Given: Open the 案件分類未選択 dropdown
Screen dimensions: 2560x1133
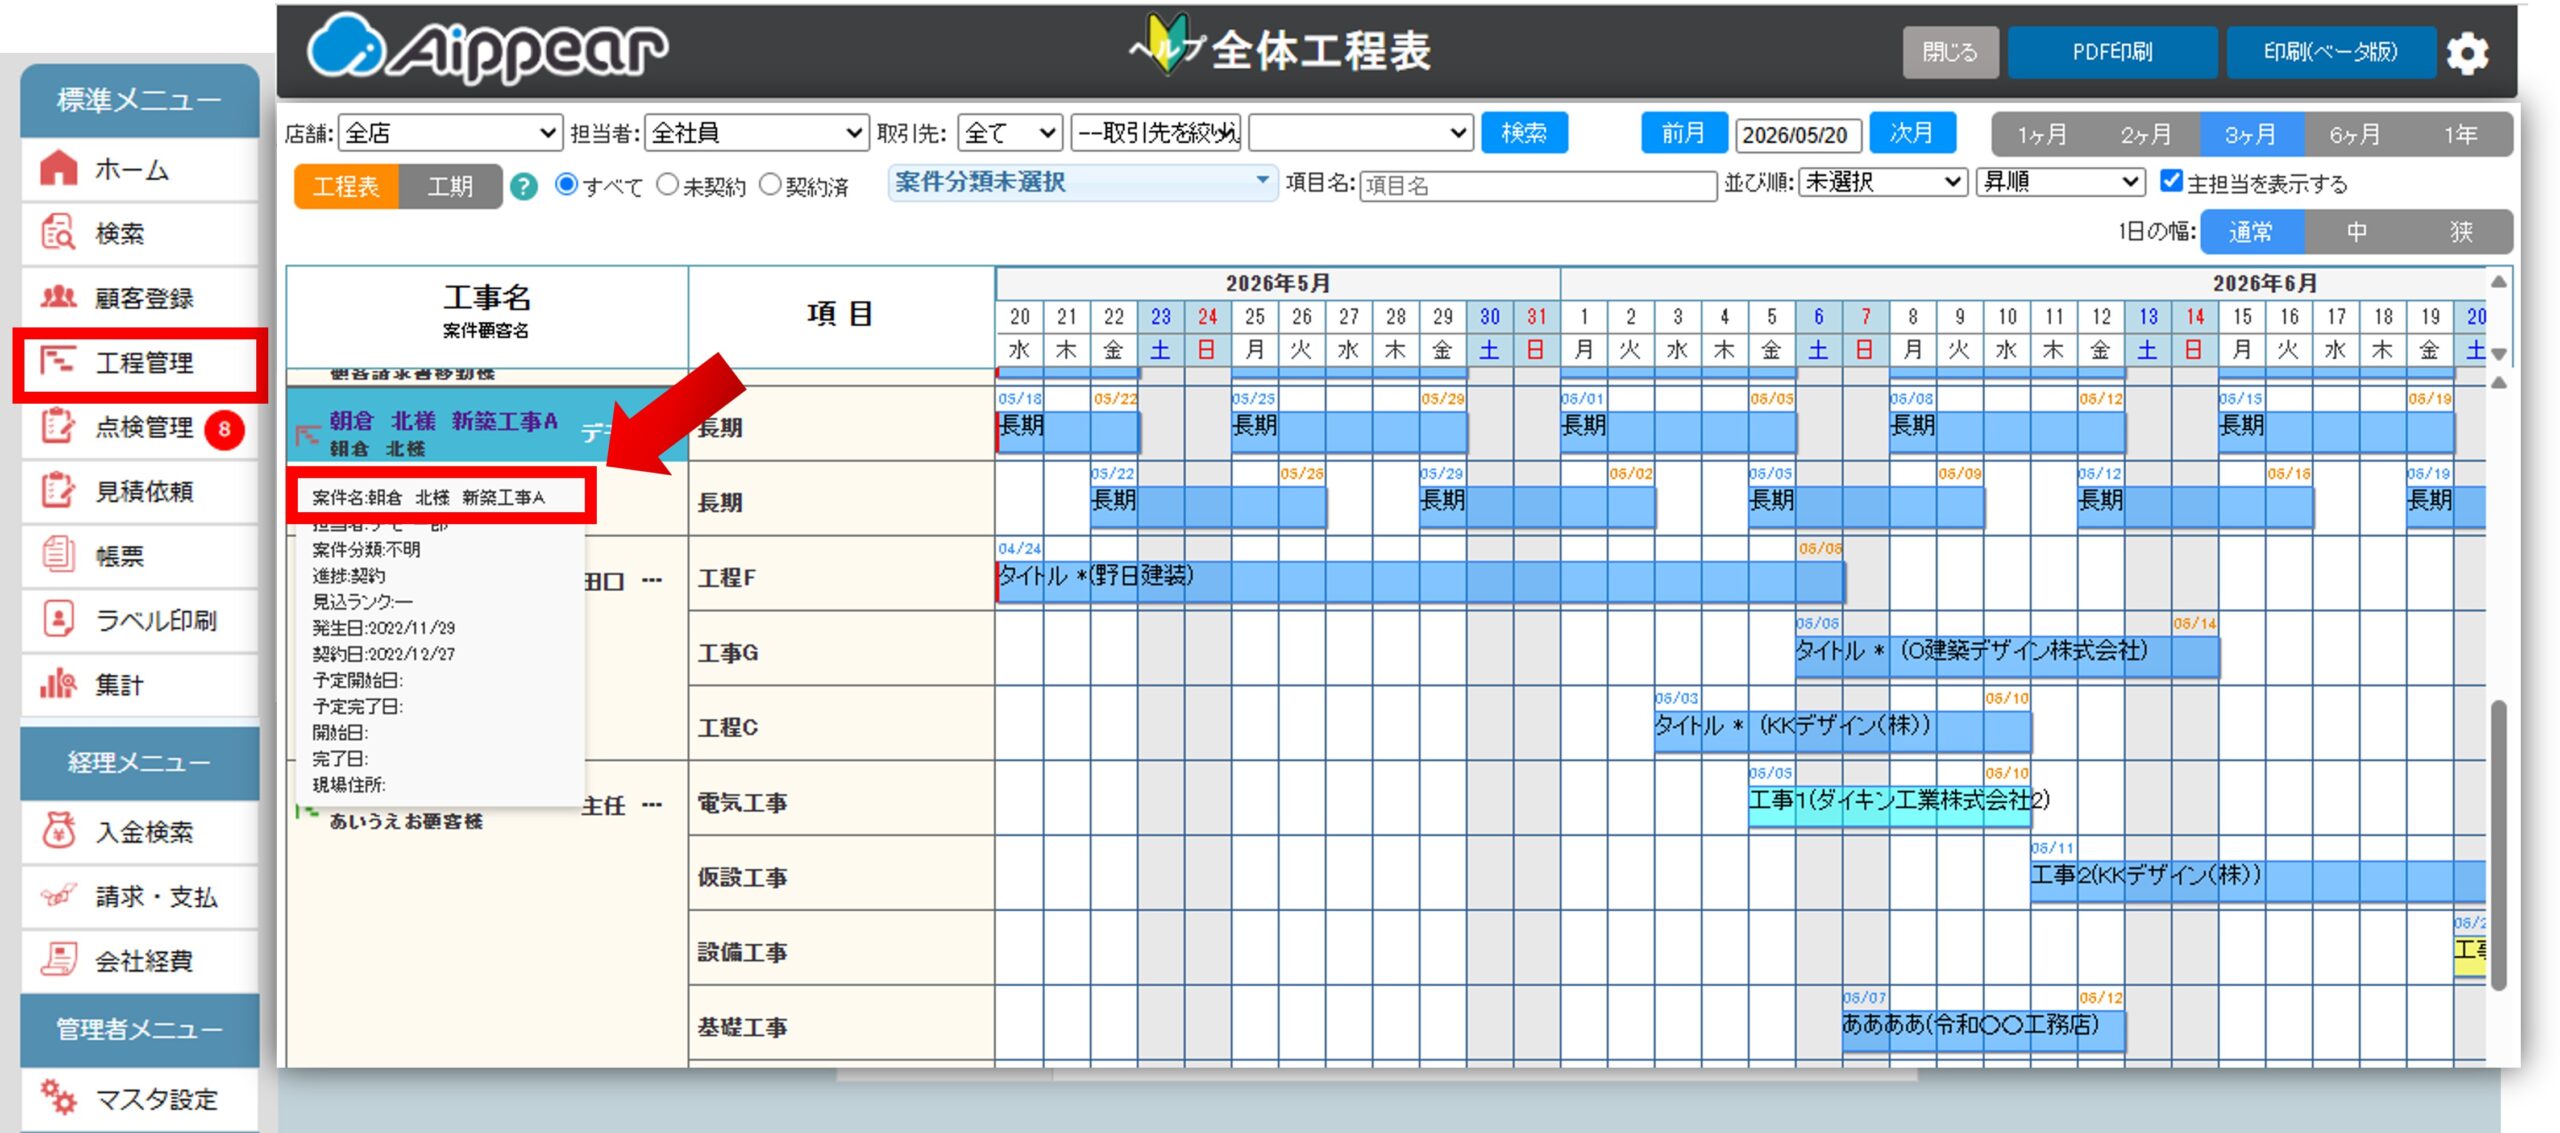Looking at the screenshot, I should 1082,182.
